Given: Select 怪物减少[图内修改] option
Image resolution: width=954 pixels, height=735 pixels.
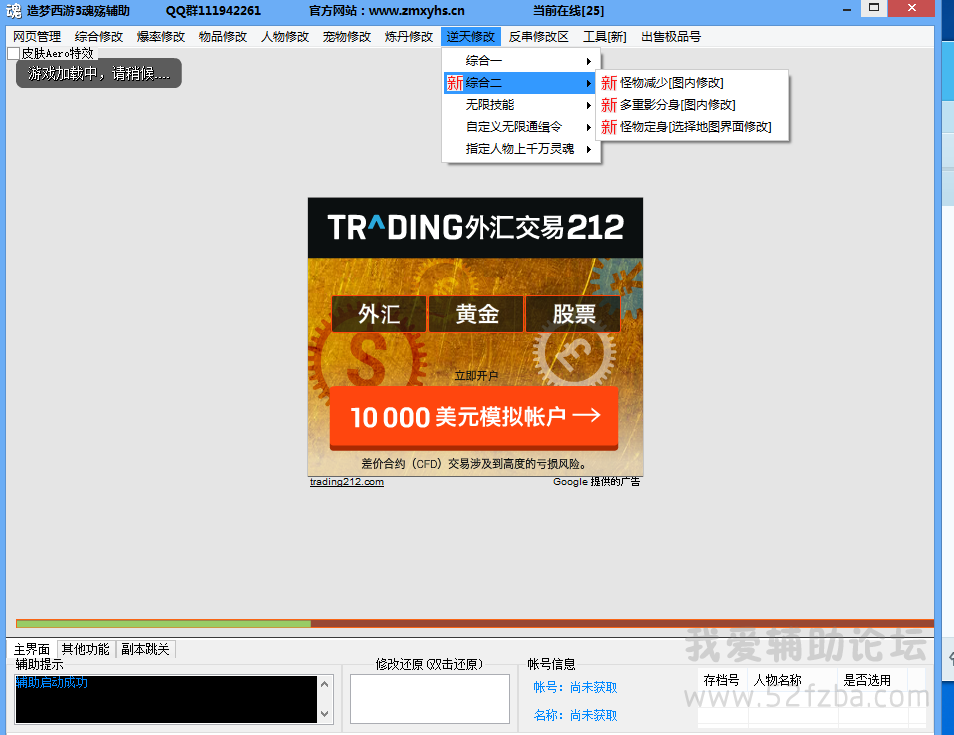Looking at the screenshot, I should [692, 83].
